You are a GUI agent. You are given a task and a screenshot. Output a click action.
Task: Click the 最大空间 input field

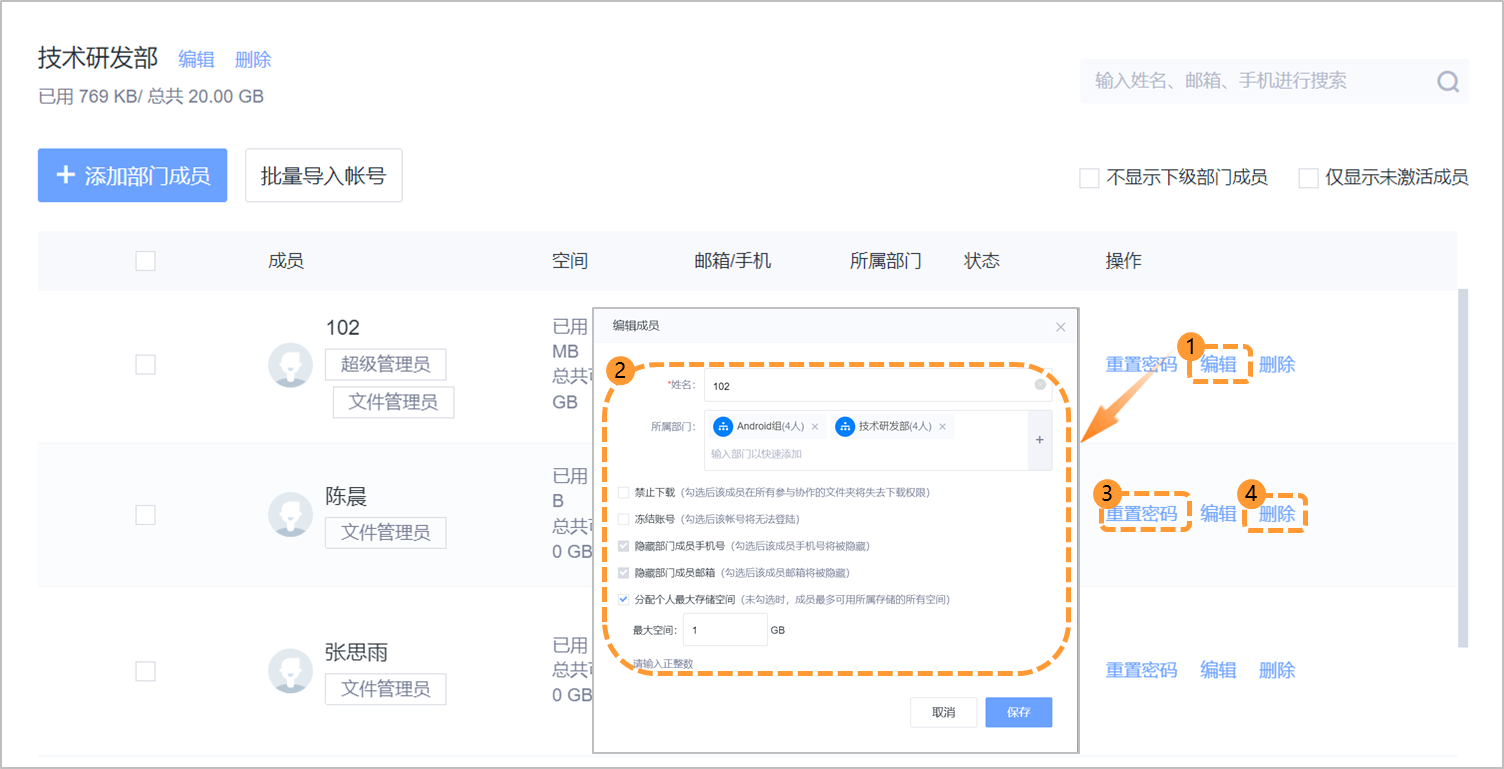pos(725,630)
